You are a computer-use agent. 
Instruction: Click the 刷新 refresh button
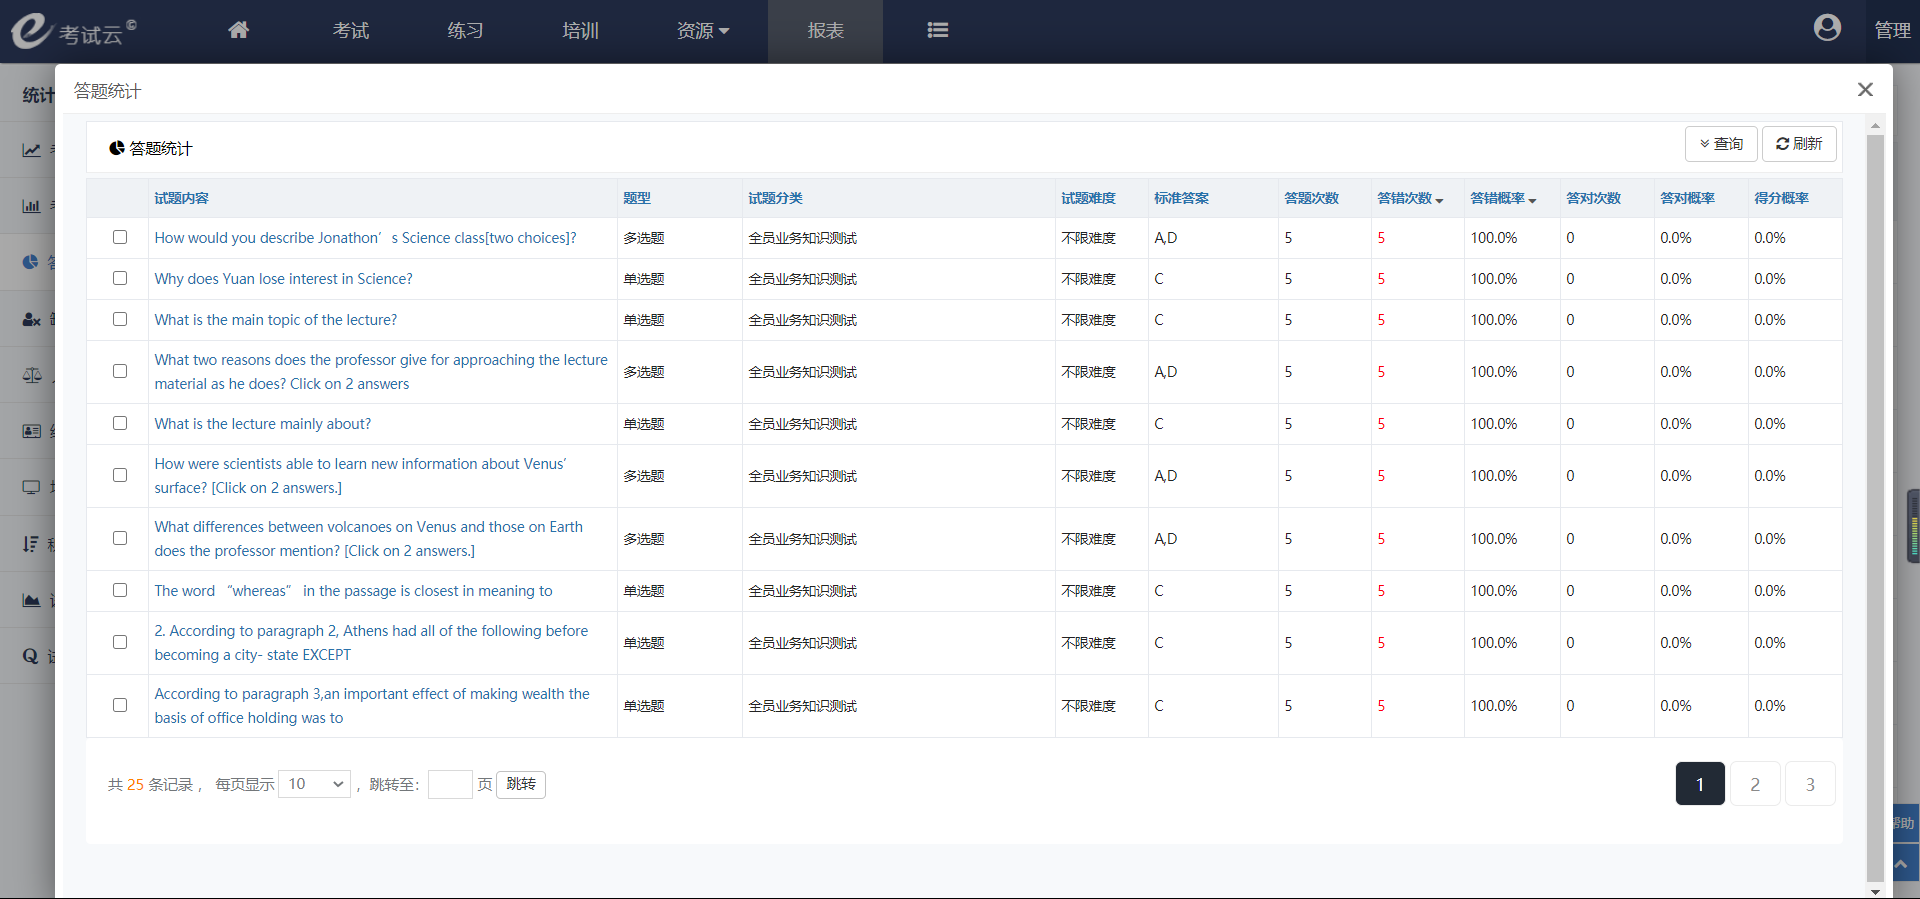[x=1799, y=144]
